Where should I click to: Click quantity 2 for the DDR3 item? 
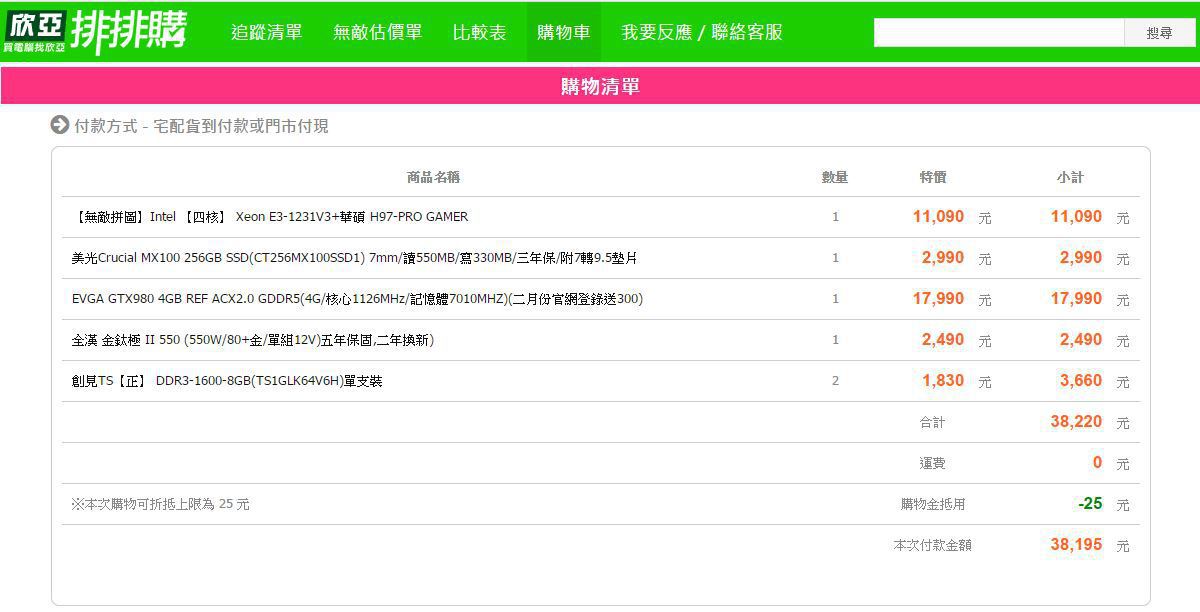point(835,381)
